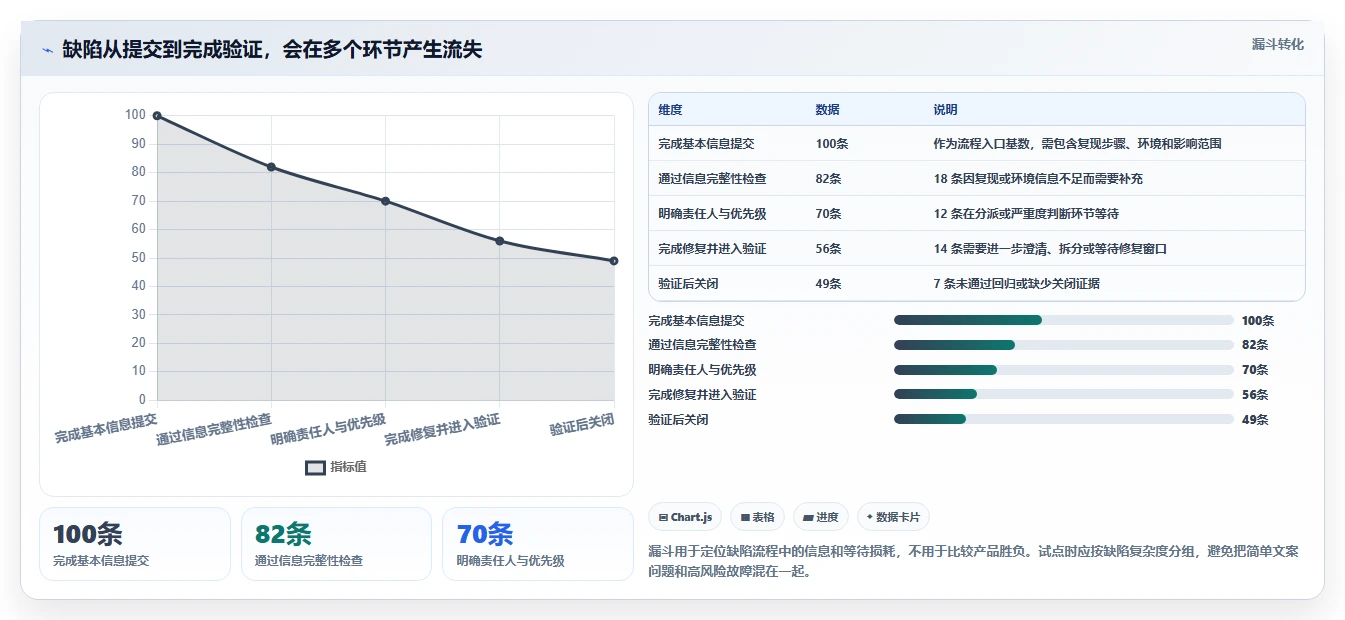Select the 表格 chip
Viewport: 1345px width, 620px height.
(x=757, y=517)
